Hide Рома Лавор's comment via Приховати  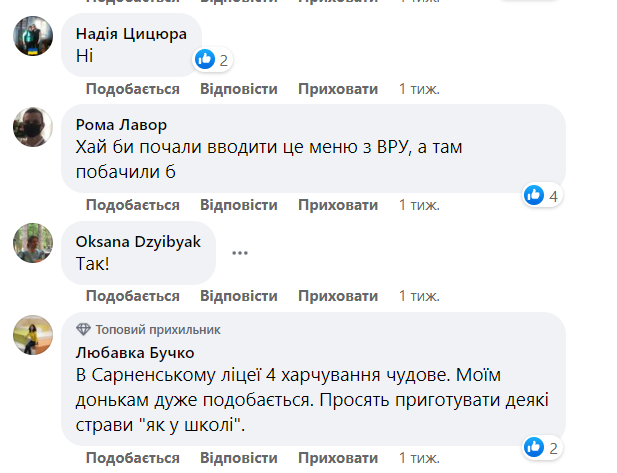click(x=338, y=205)
